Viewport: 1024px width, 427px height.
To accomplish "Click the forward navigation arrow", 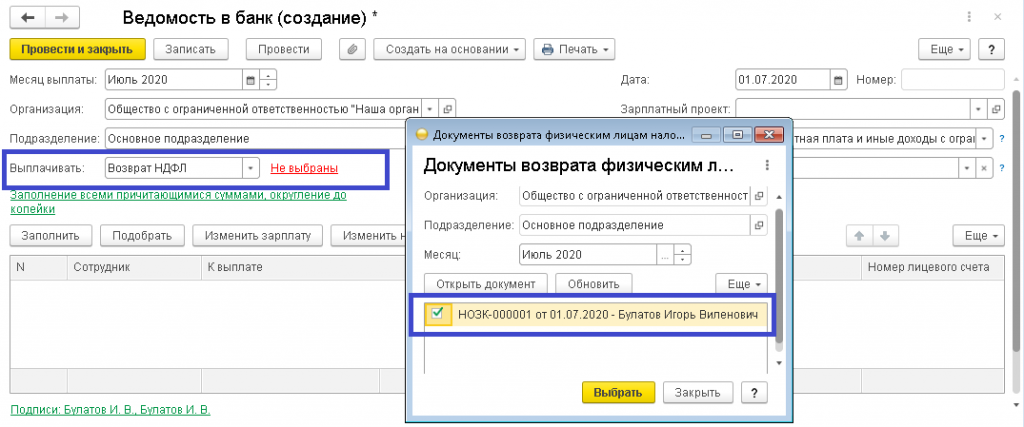I will 62,18.
